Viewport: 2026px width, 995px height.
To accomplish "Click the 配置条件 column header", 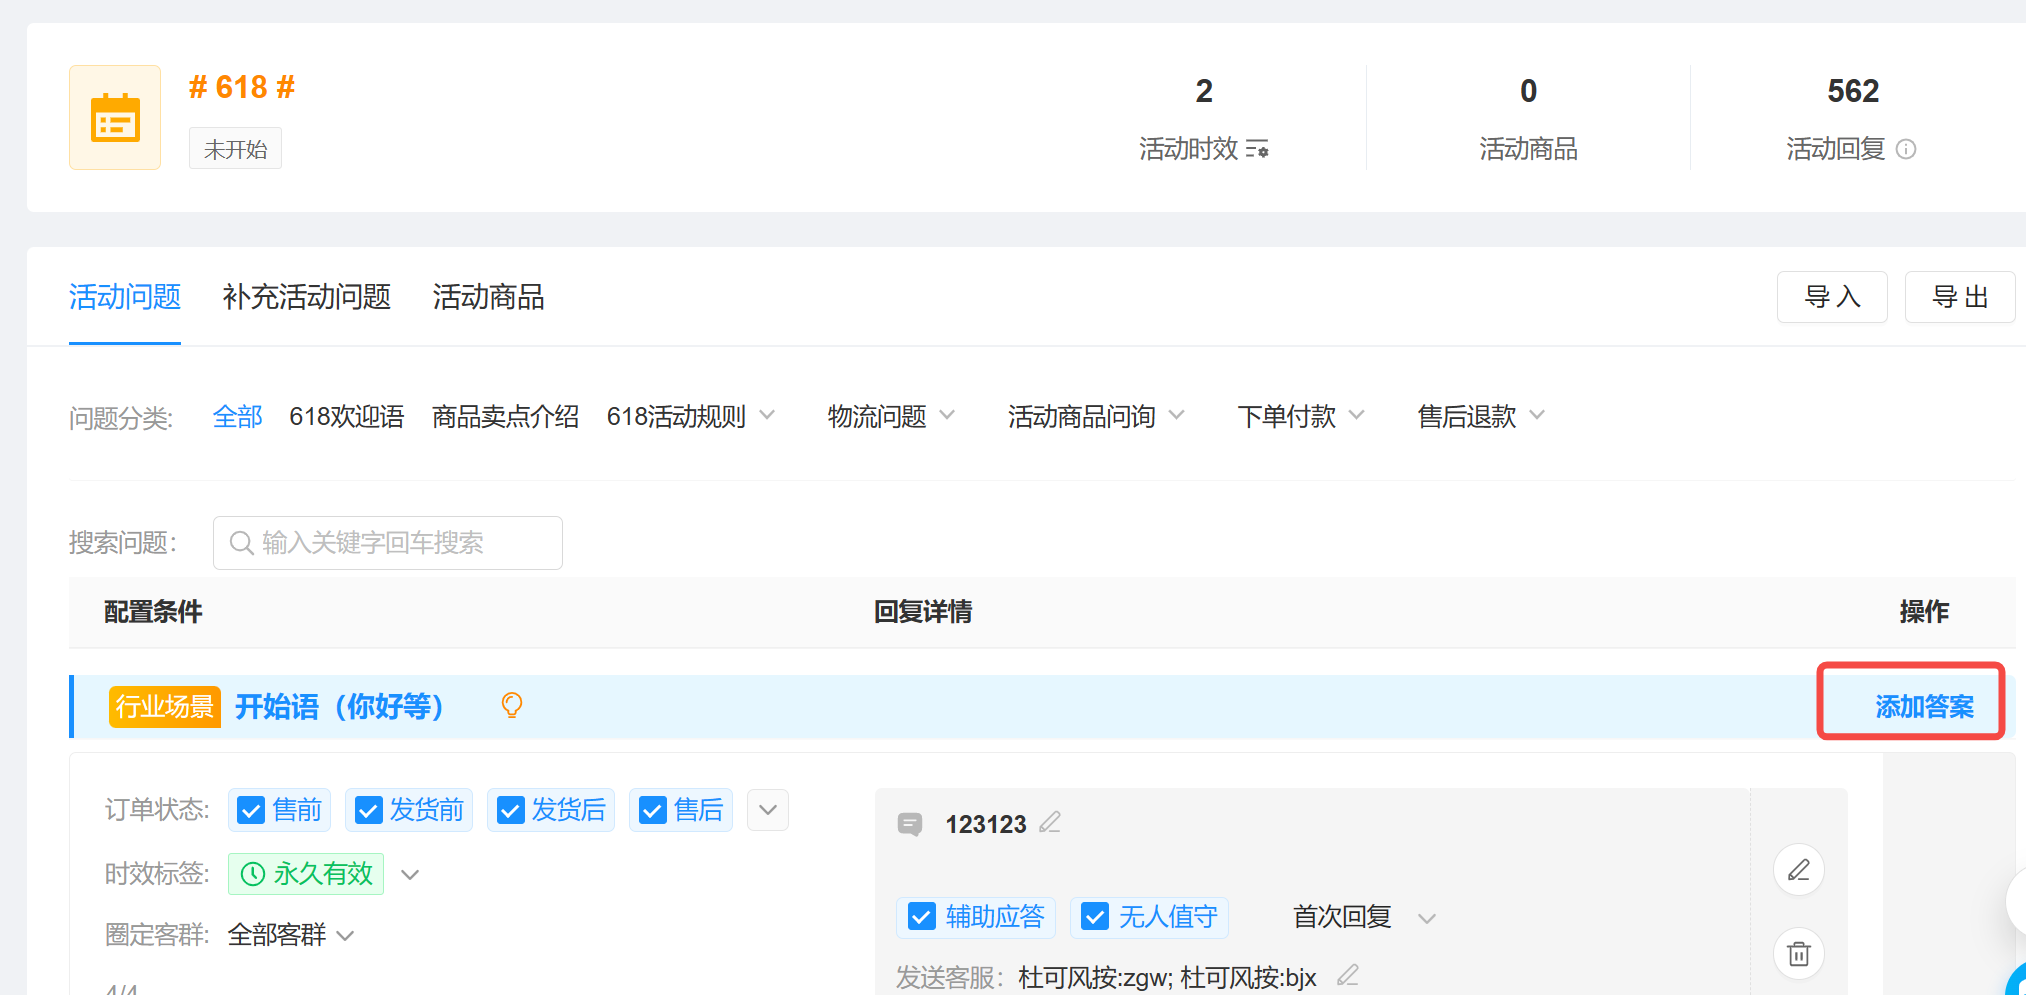I will 153,612.
